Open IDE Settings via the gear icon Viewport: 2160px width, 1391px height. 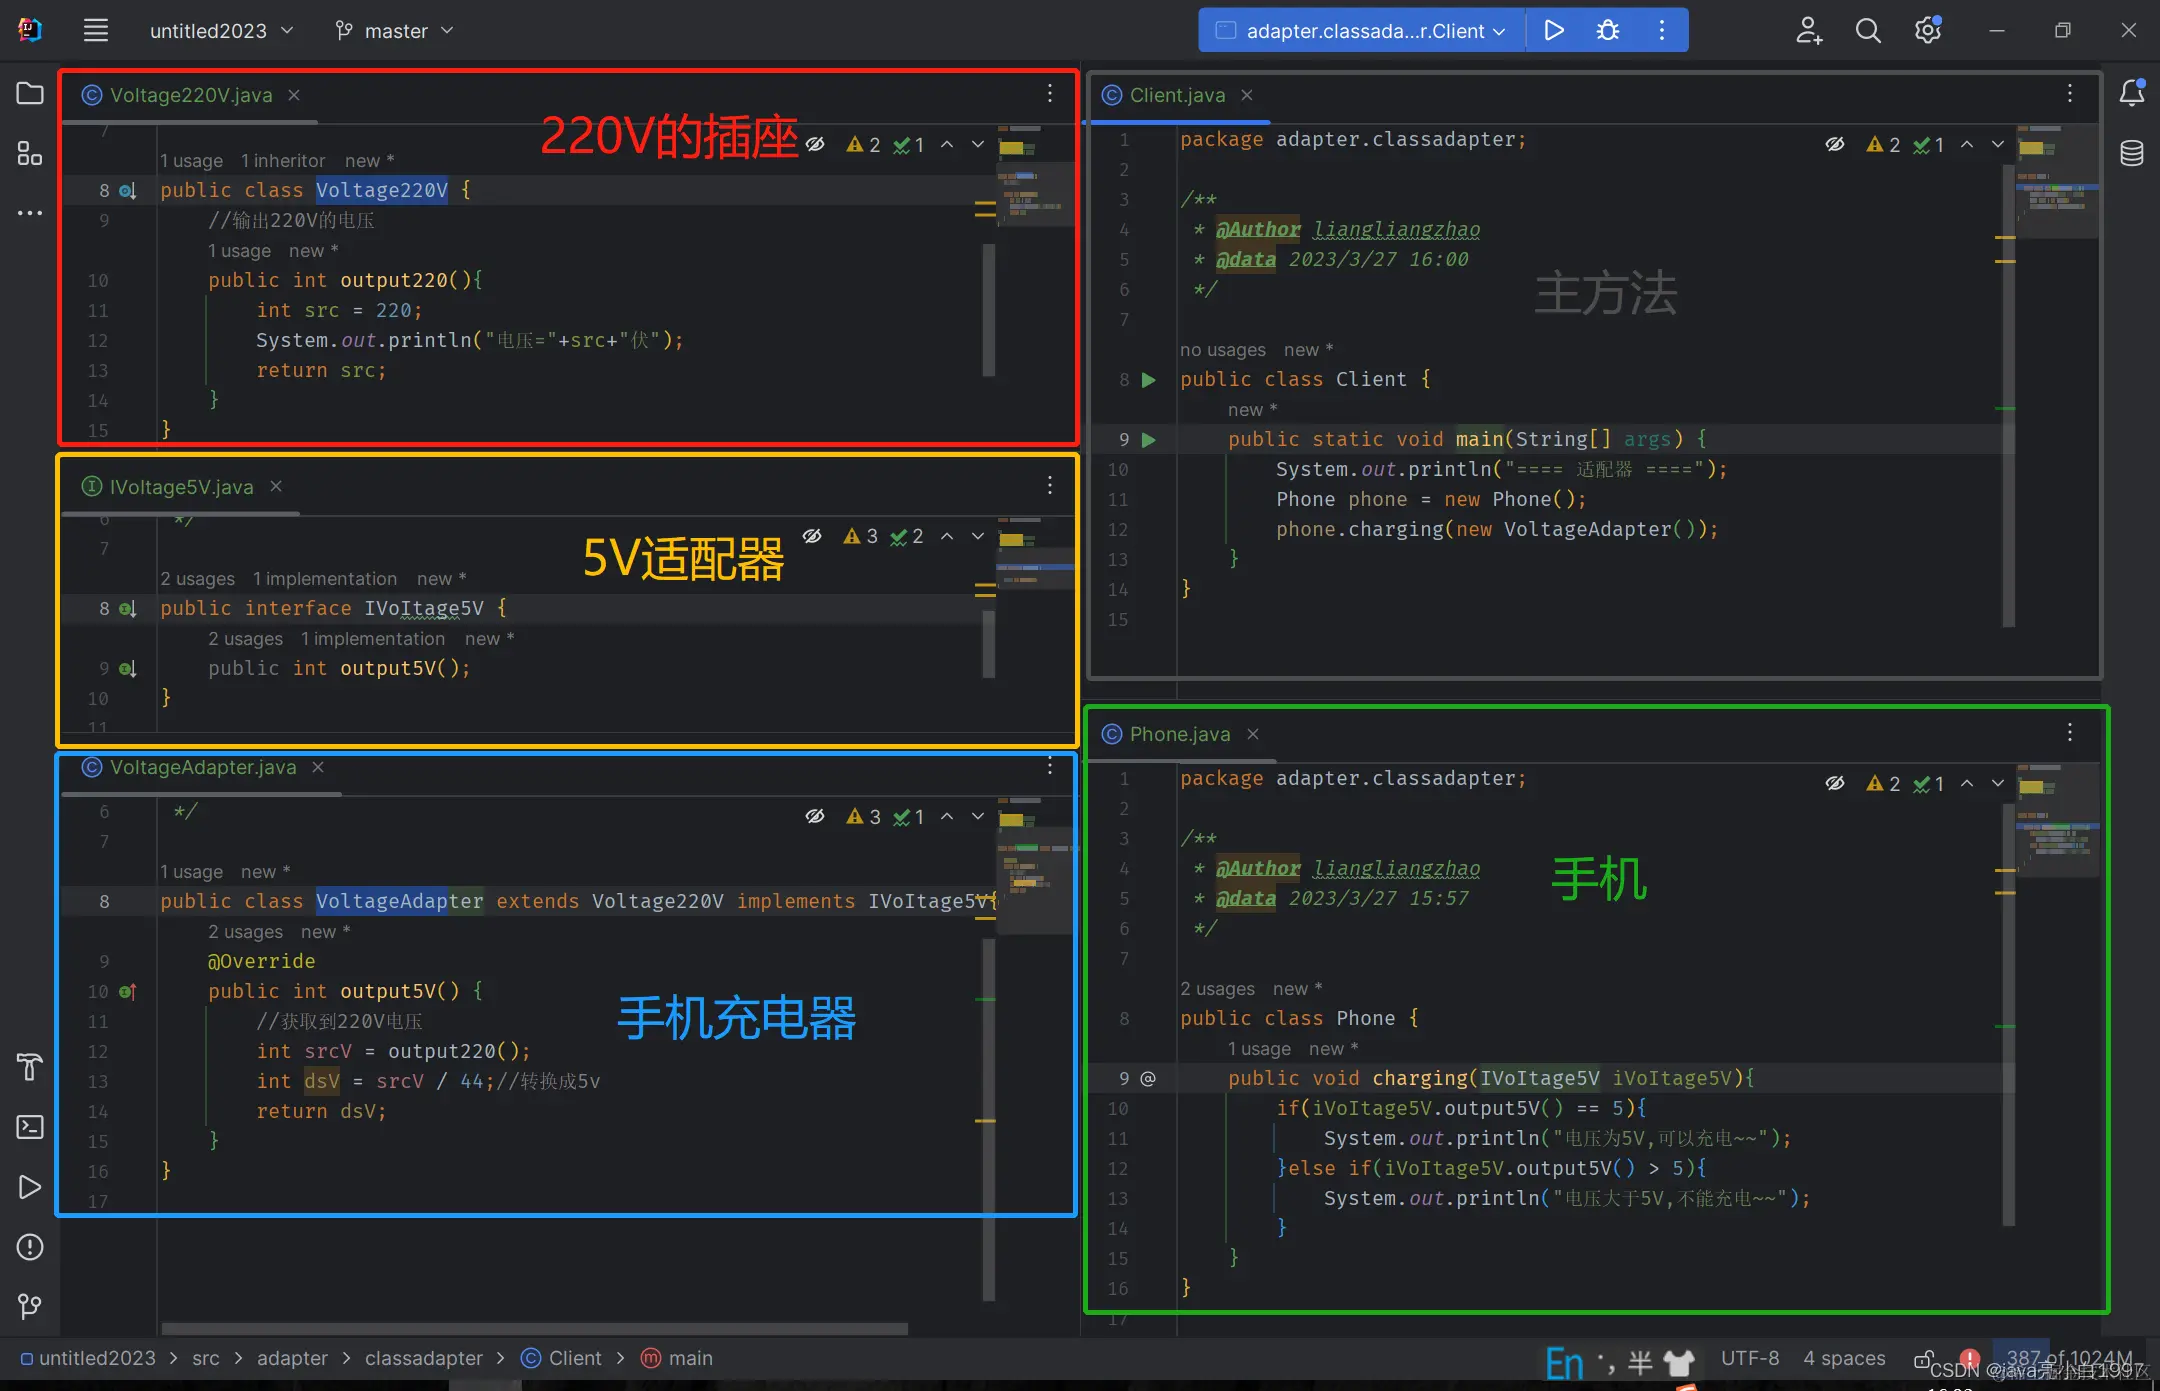coord(1927,30)
